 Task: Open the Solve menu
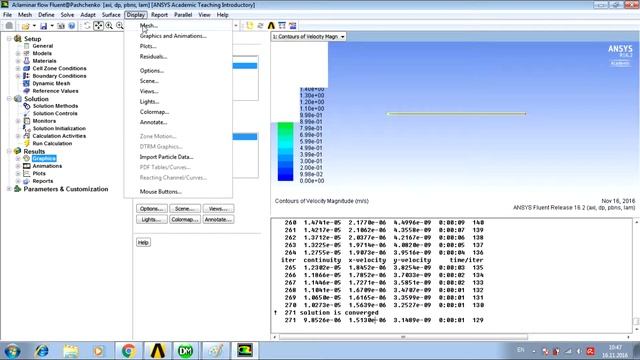point(67,15)
